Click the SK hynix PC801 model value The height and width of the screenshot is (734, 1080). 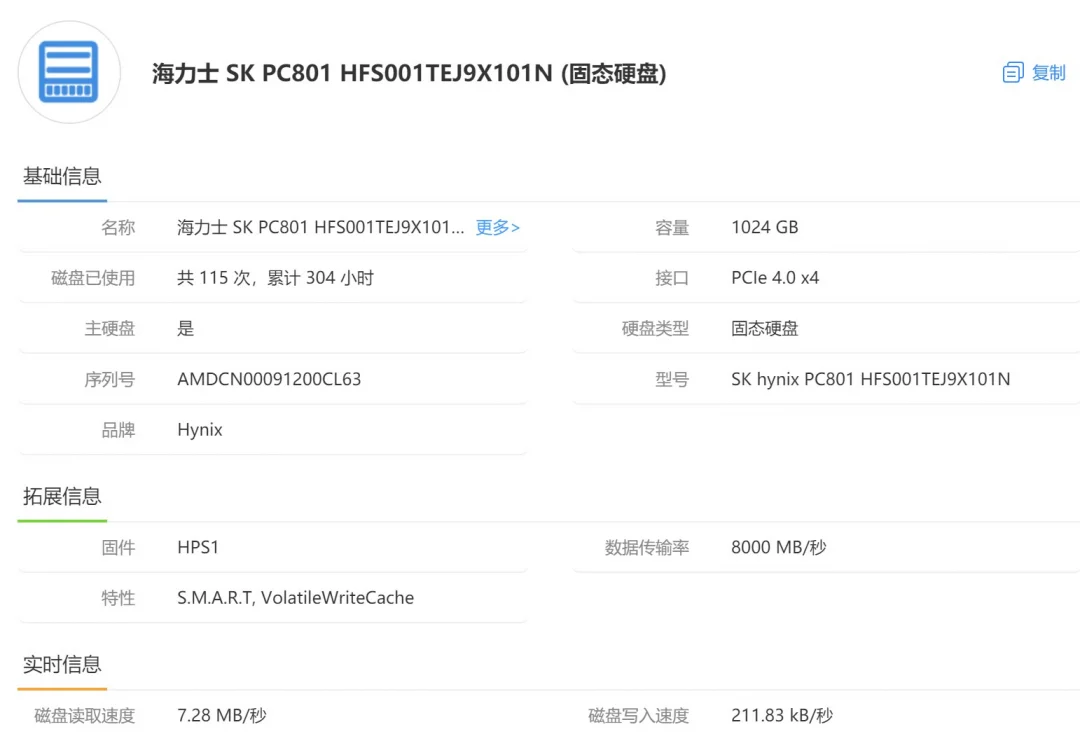pos(870,379)
